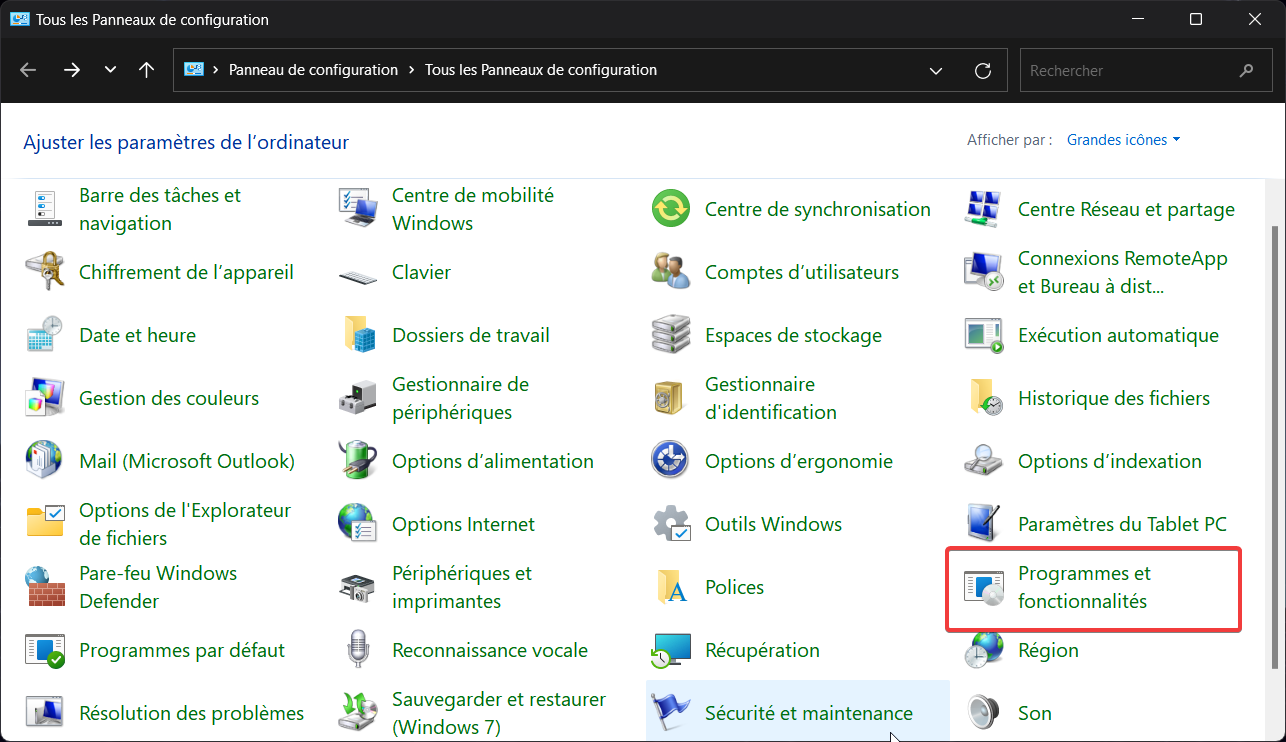Click the Centre Réseau et partage icon
Image resolution: width=1286 pixels, height=742 pixels.
983,209
